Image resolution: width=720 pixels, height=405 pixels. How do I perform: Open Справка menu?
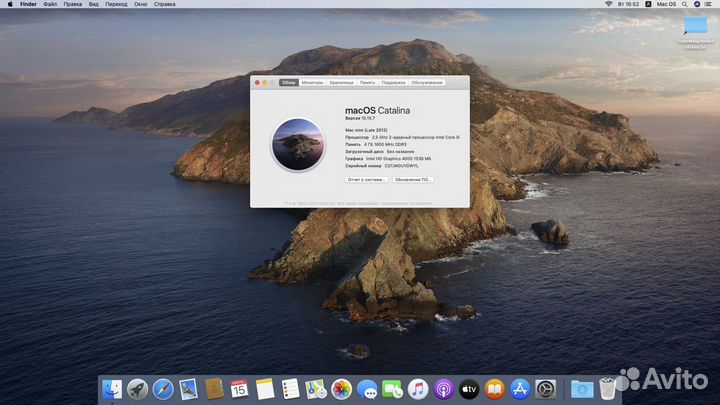point(164,4)
